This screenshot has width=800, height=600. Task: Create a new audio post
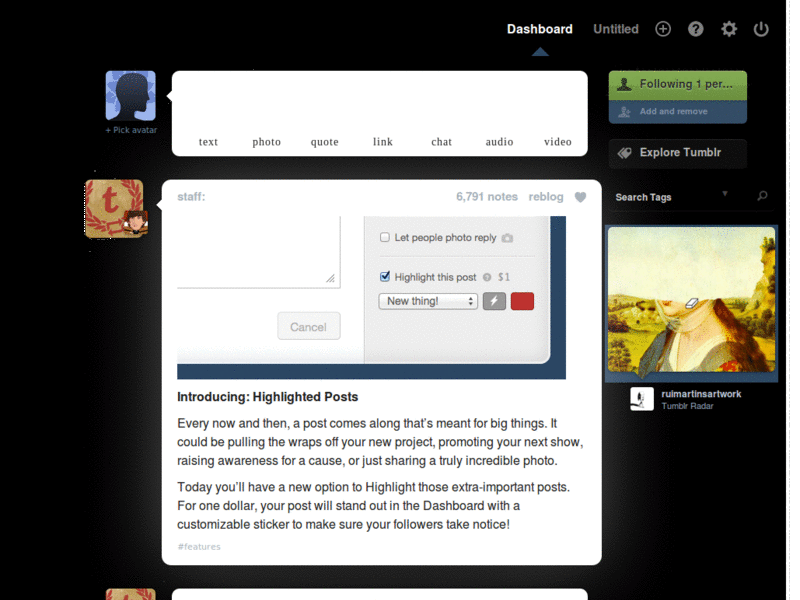tap(499, 142)
